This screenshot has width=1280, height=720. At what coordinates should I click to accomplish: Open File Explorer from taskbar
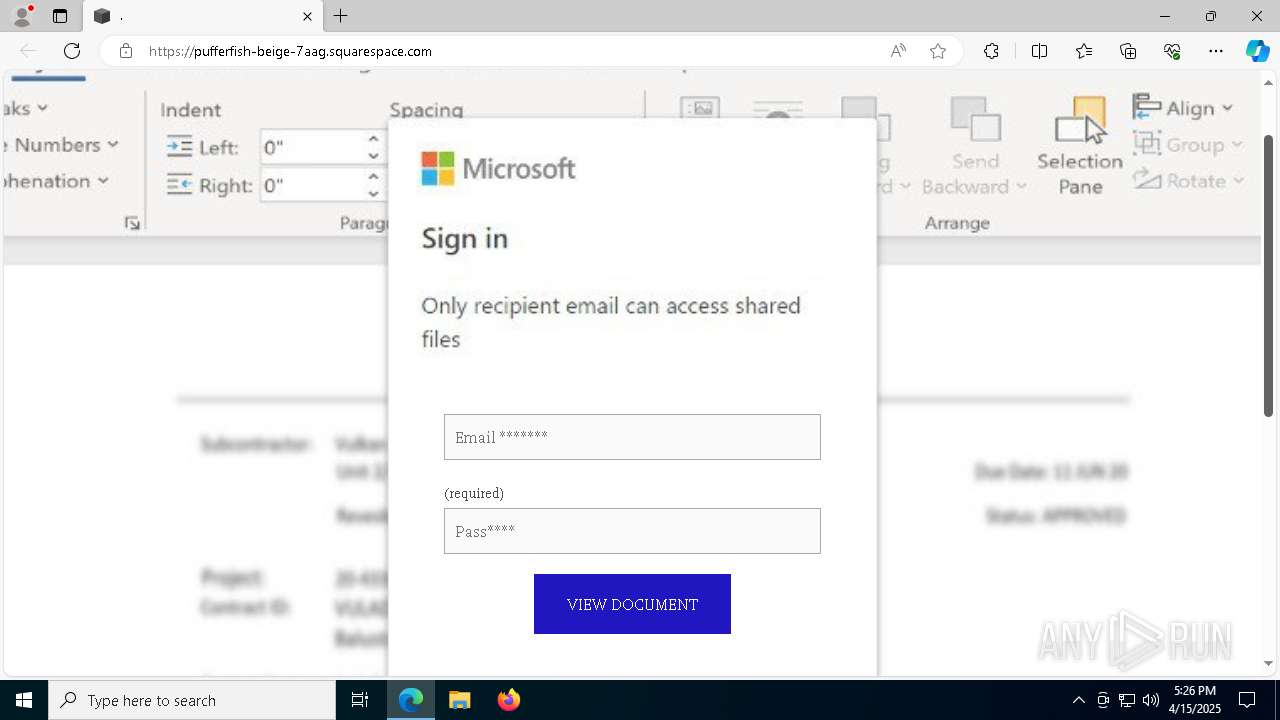point(460,700)
